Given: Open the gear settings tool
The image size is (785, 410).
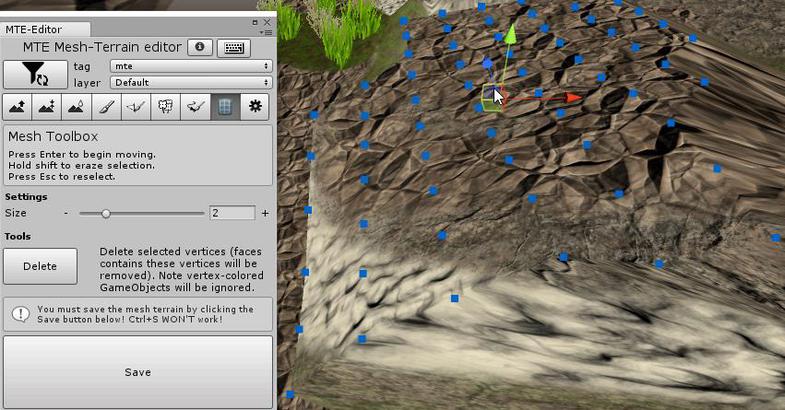Looking at the screenshot, I should pos(255,107).
